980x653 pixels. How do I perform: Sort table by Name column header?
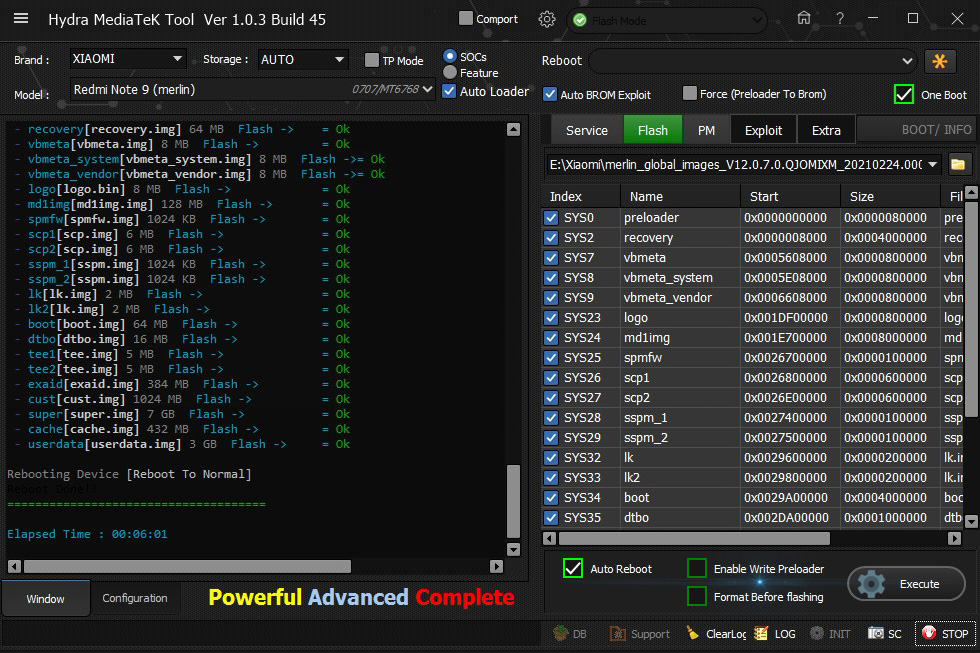click(x=681, y=196)
